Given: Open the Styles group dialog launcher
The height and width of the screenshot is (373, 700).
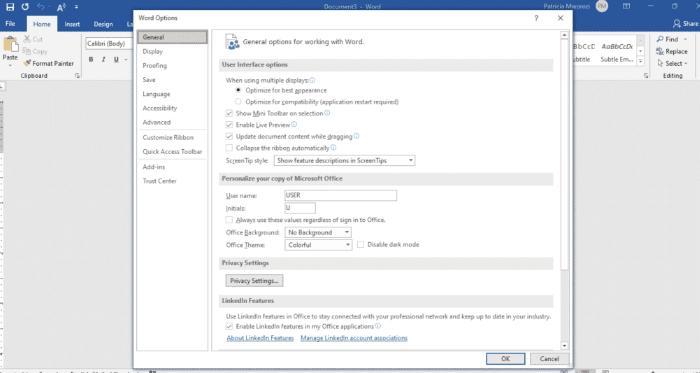Looking at the screenshot, I should point(646,76).
